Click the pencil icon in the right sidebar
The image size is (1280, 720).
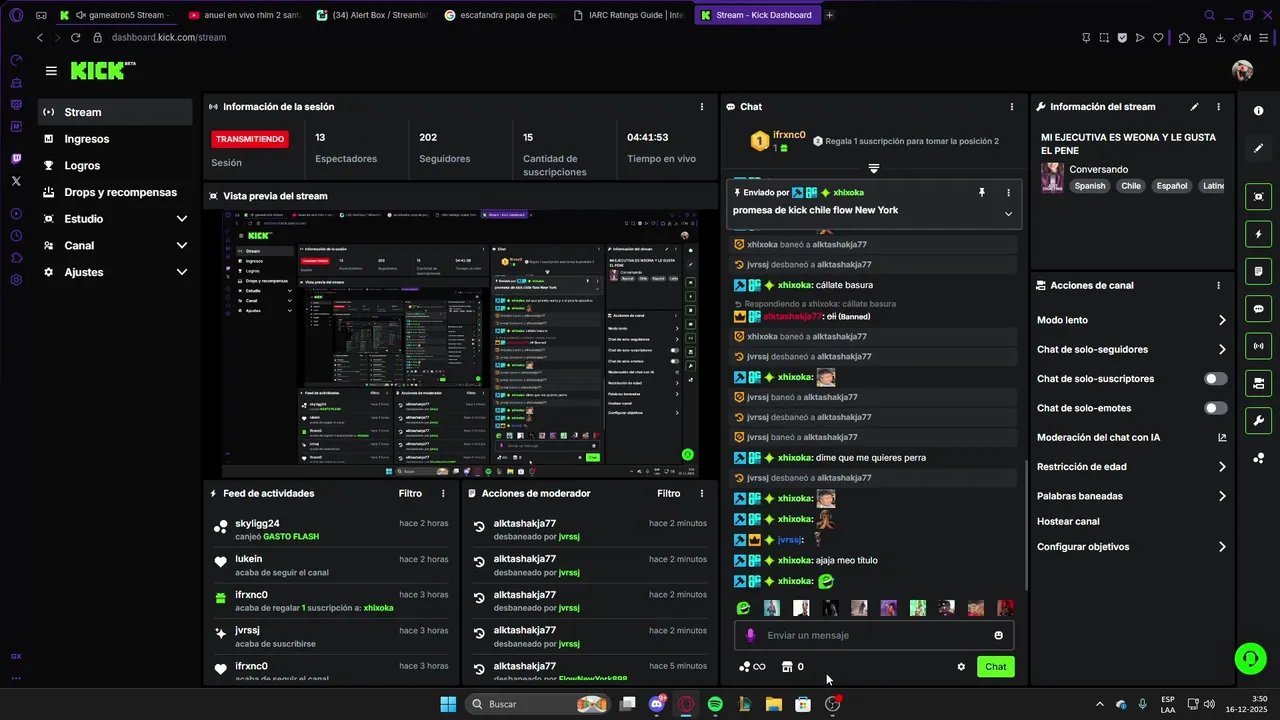pyautogui.click(x=1258, y=148)
